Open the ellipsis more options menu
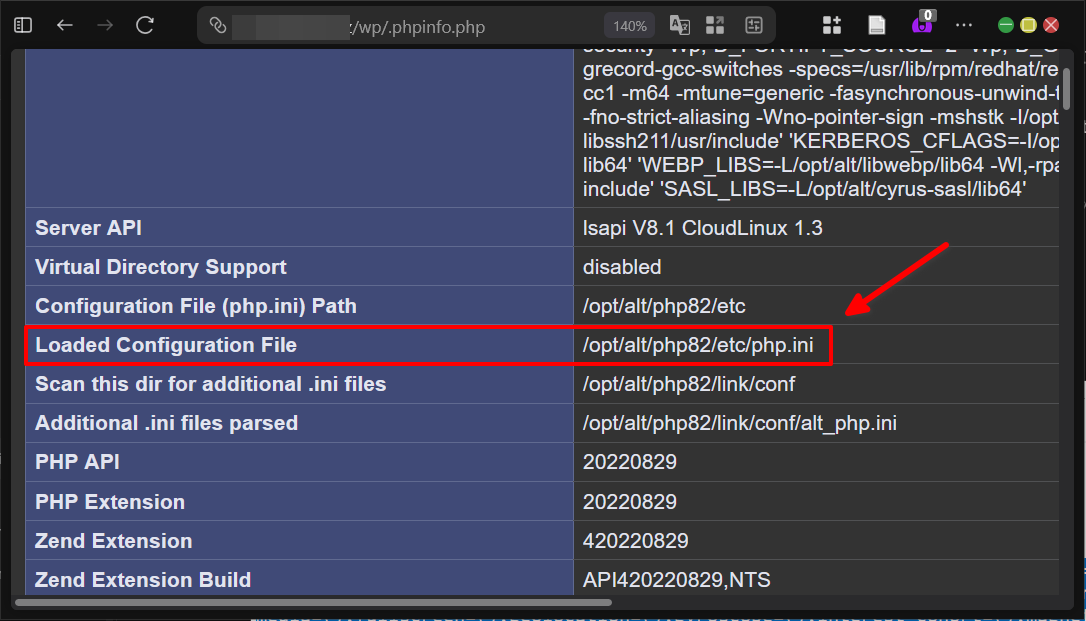 point(963,25)
